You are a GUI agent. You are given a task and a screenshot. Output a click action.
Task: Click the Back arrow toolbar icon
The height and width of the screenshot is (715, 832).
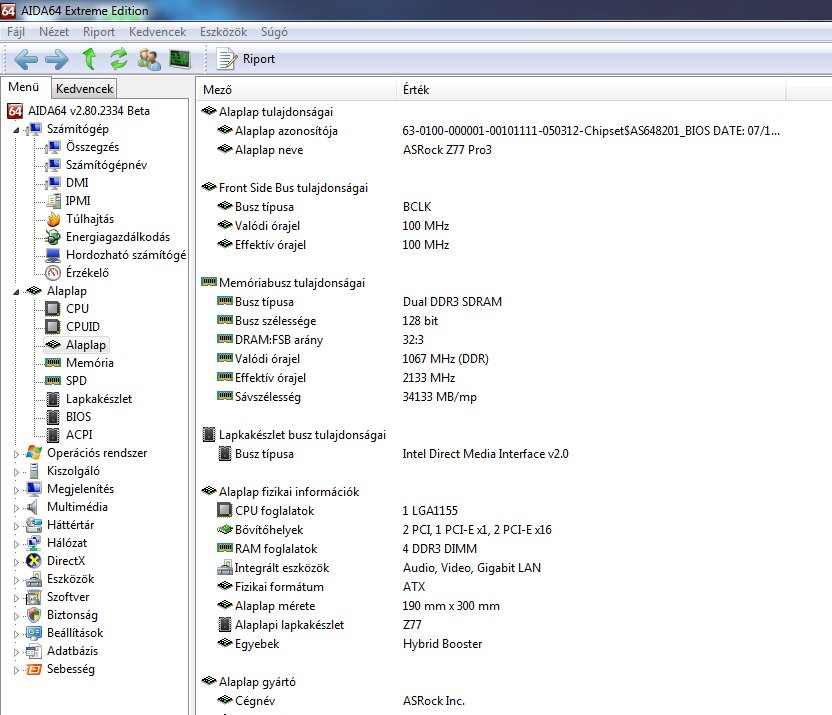click(x=25, y=59)
